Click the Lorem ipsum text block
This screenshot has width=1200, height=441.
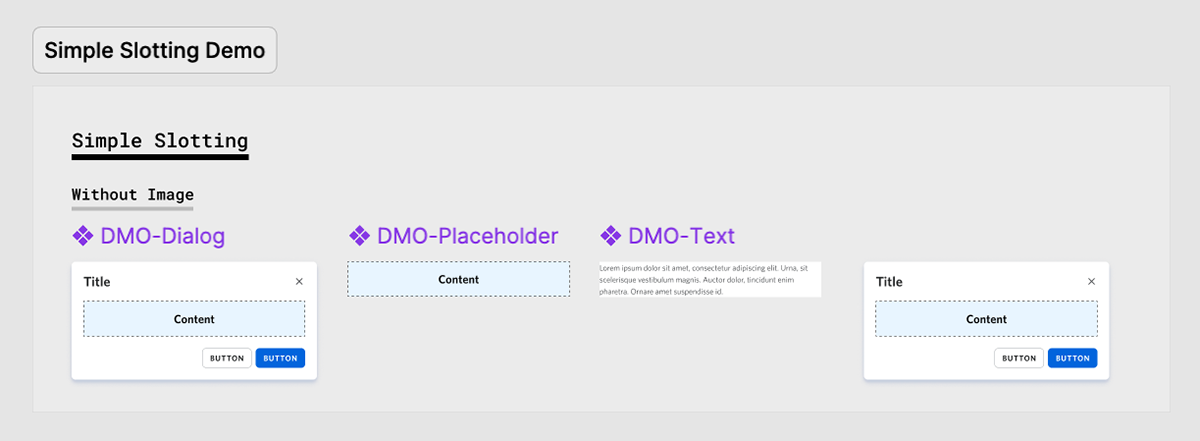[x=709, y=279]
